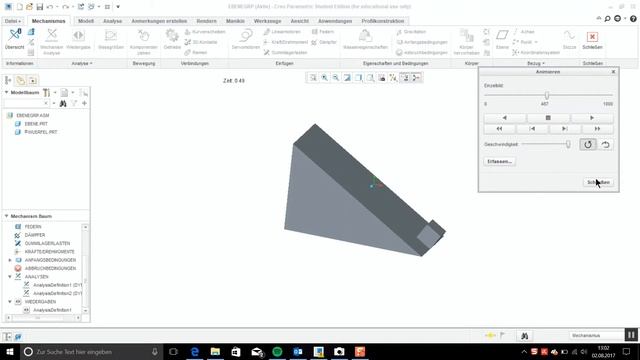Open the Wiedergabe playback tool
Screen dimensions: 640x360
pos(78,40)
